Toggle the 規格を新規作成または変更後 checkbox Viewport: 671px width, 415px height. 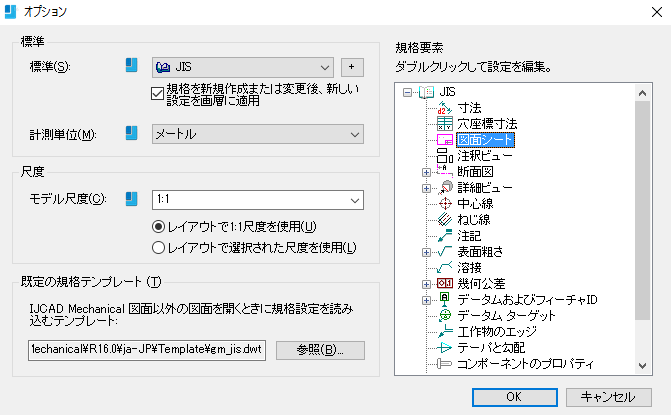[157, 94]
